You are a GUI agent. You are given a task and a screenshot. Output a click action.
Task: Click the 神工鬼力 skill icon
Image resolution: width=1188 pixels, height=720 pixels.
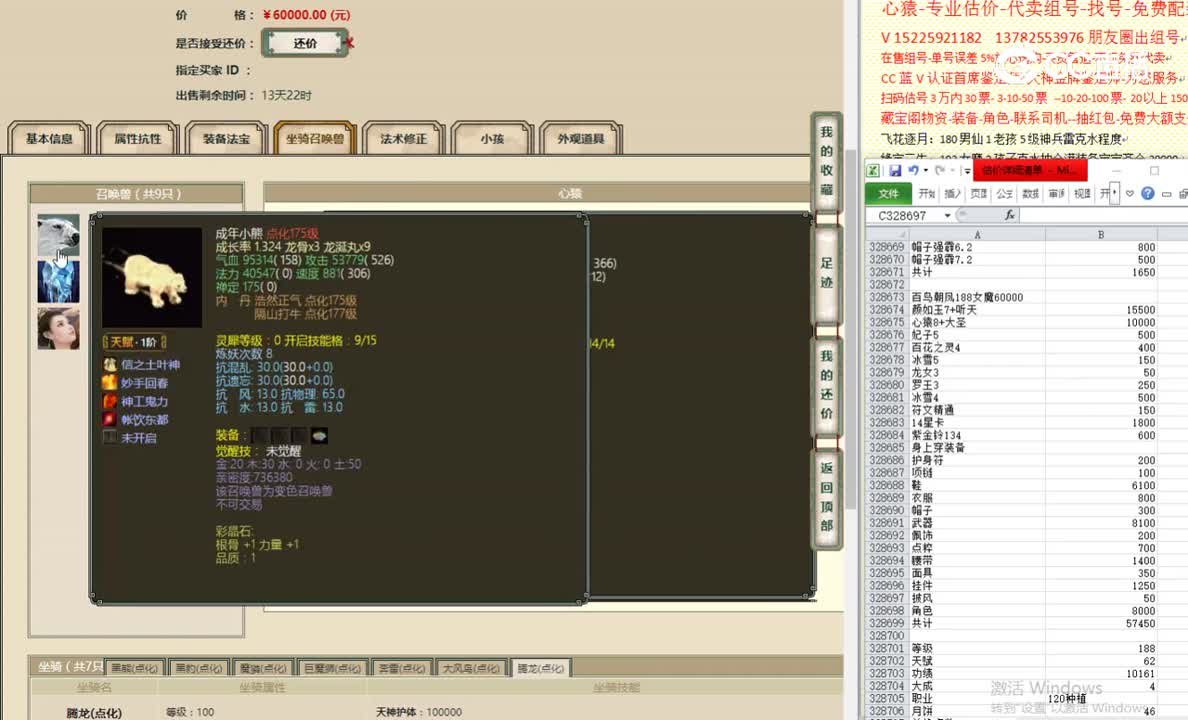(110, 401)
